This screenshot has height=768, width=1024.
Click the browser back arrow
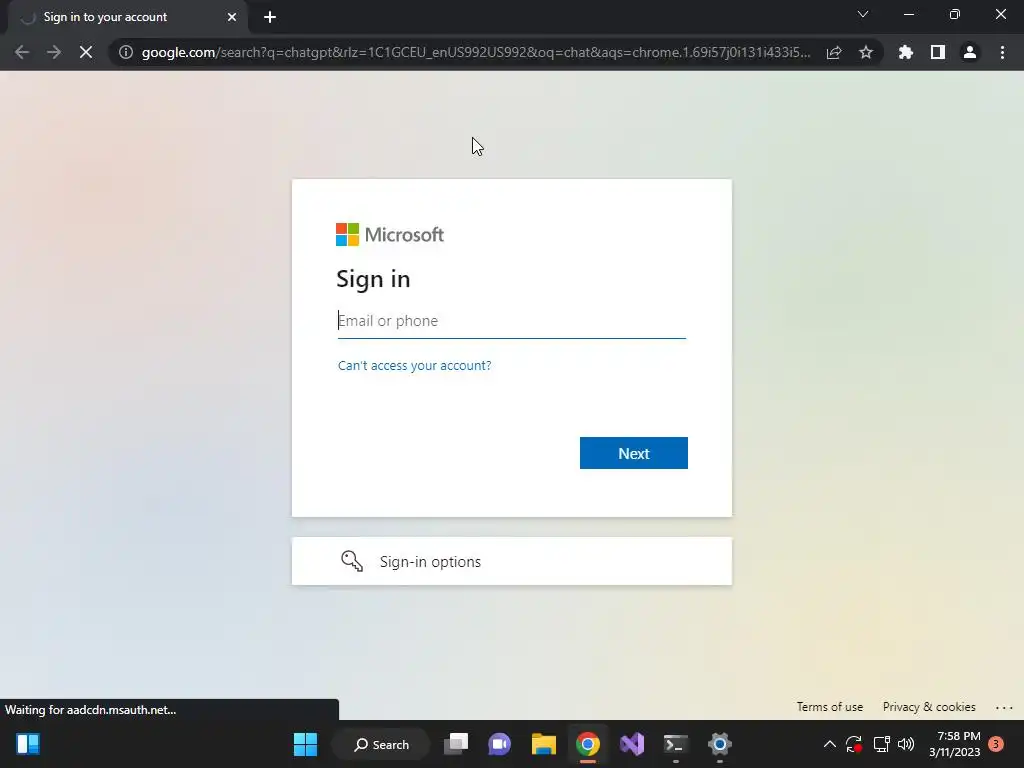coord(22,52)
